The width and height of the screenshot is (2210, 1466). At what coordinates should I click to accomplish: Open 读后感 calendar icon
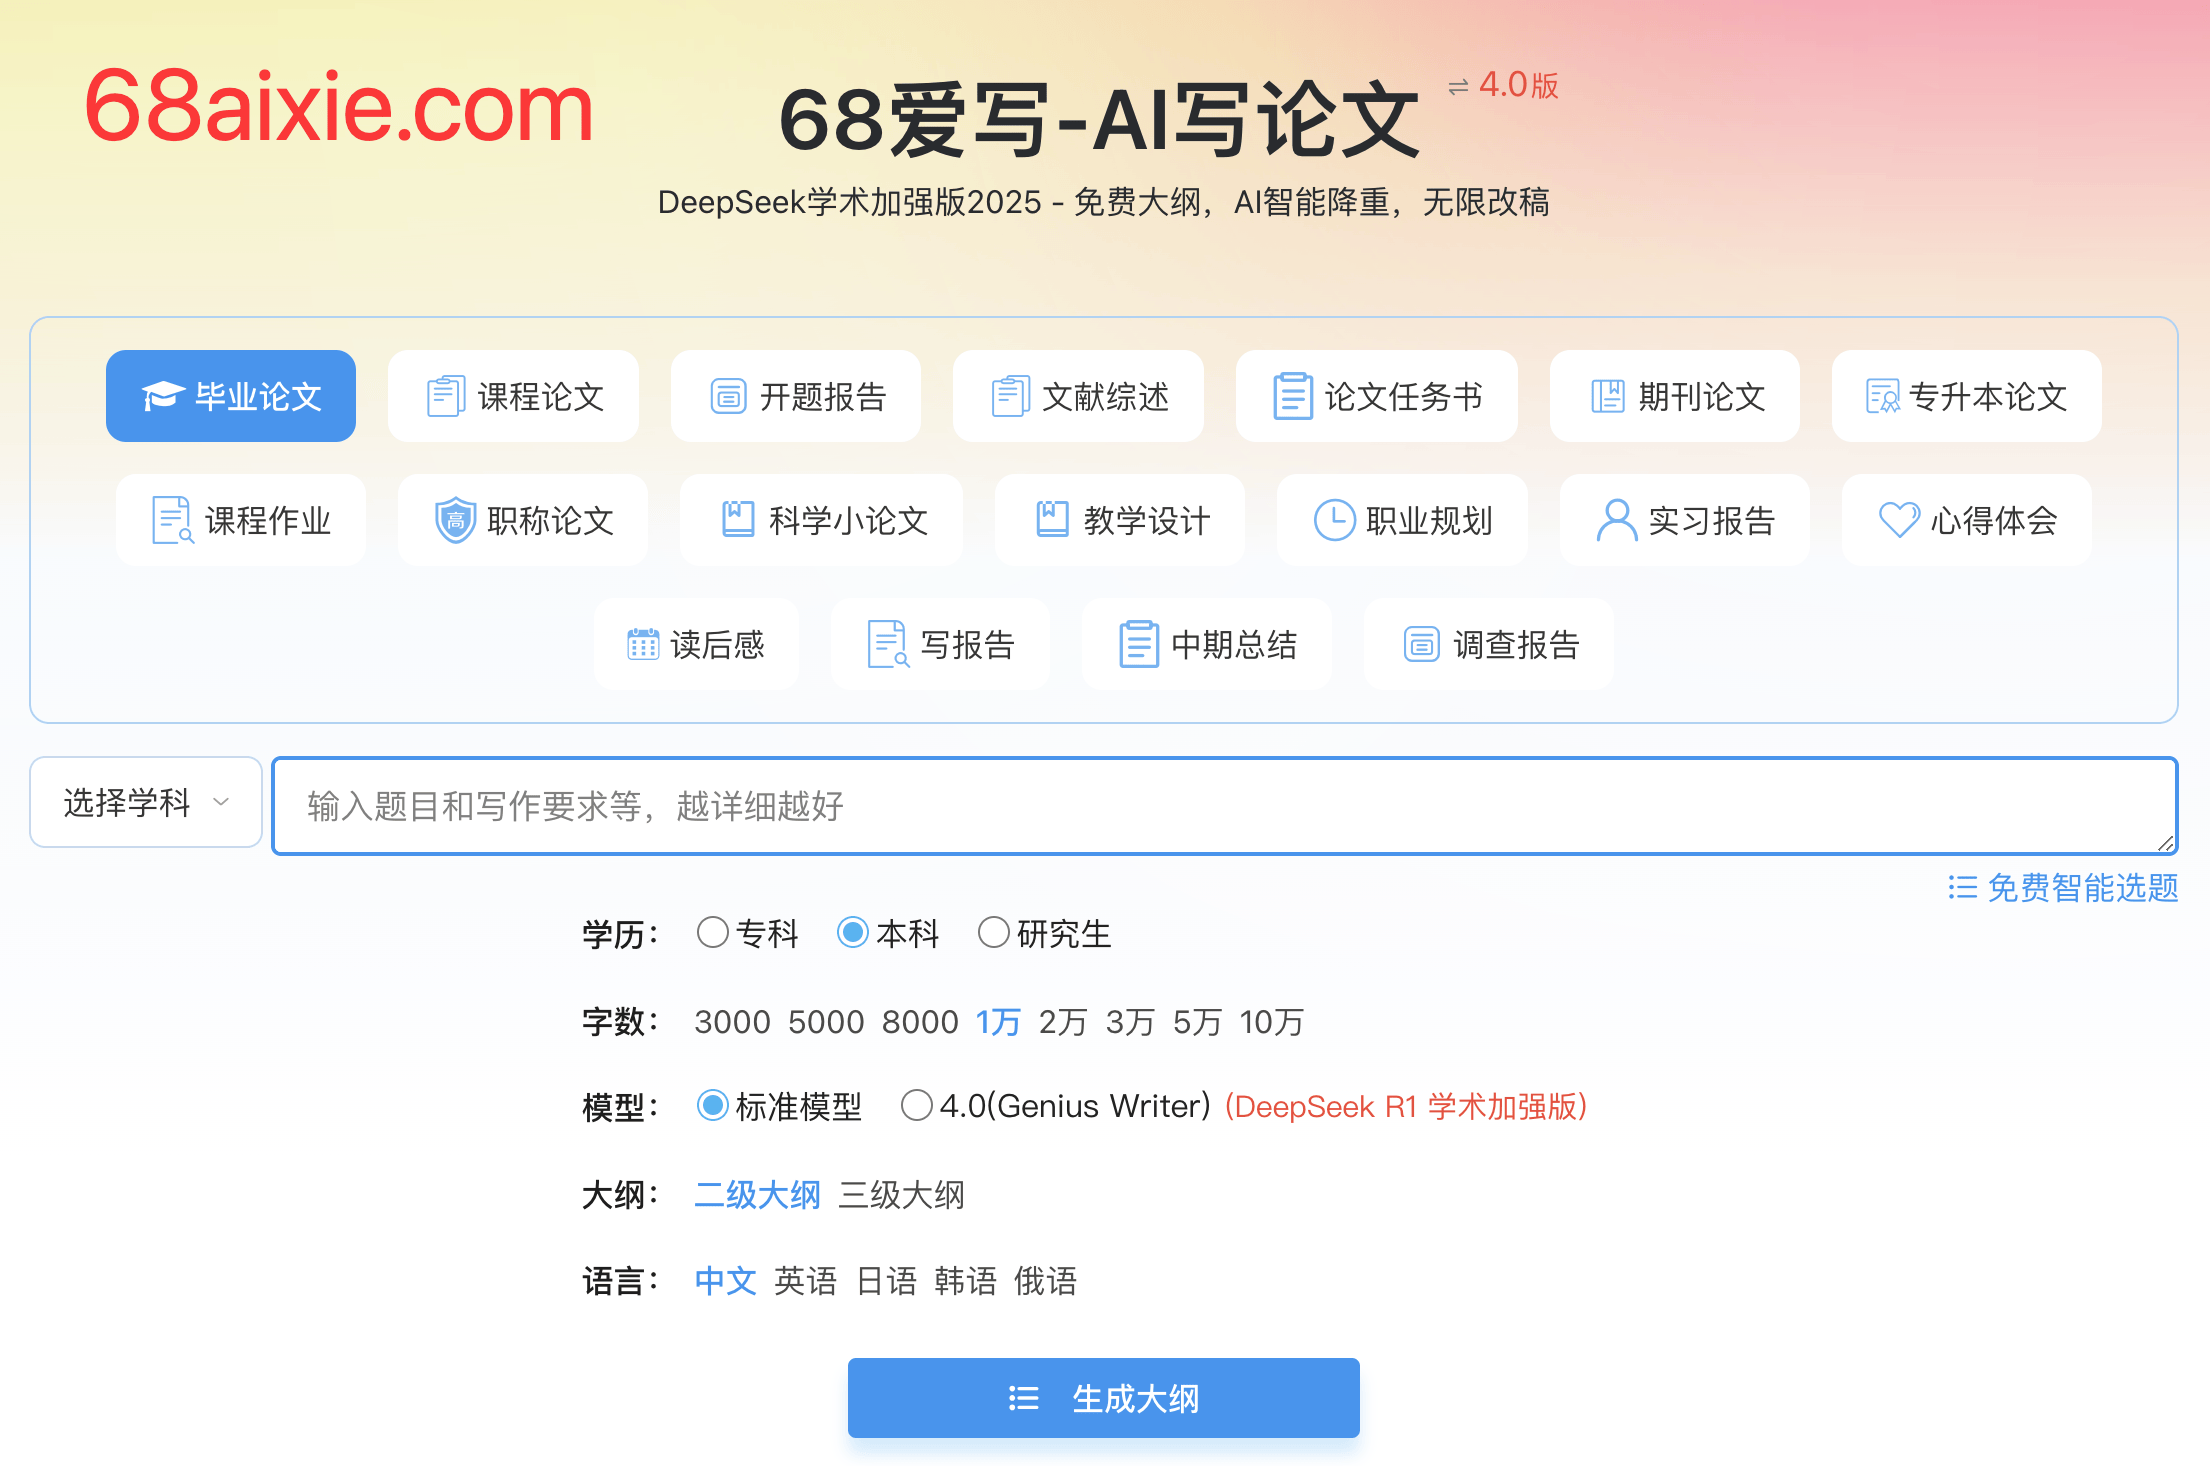coord(644,644)
